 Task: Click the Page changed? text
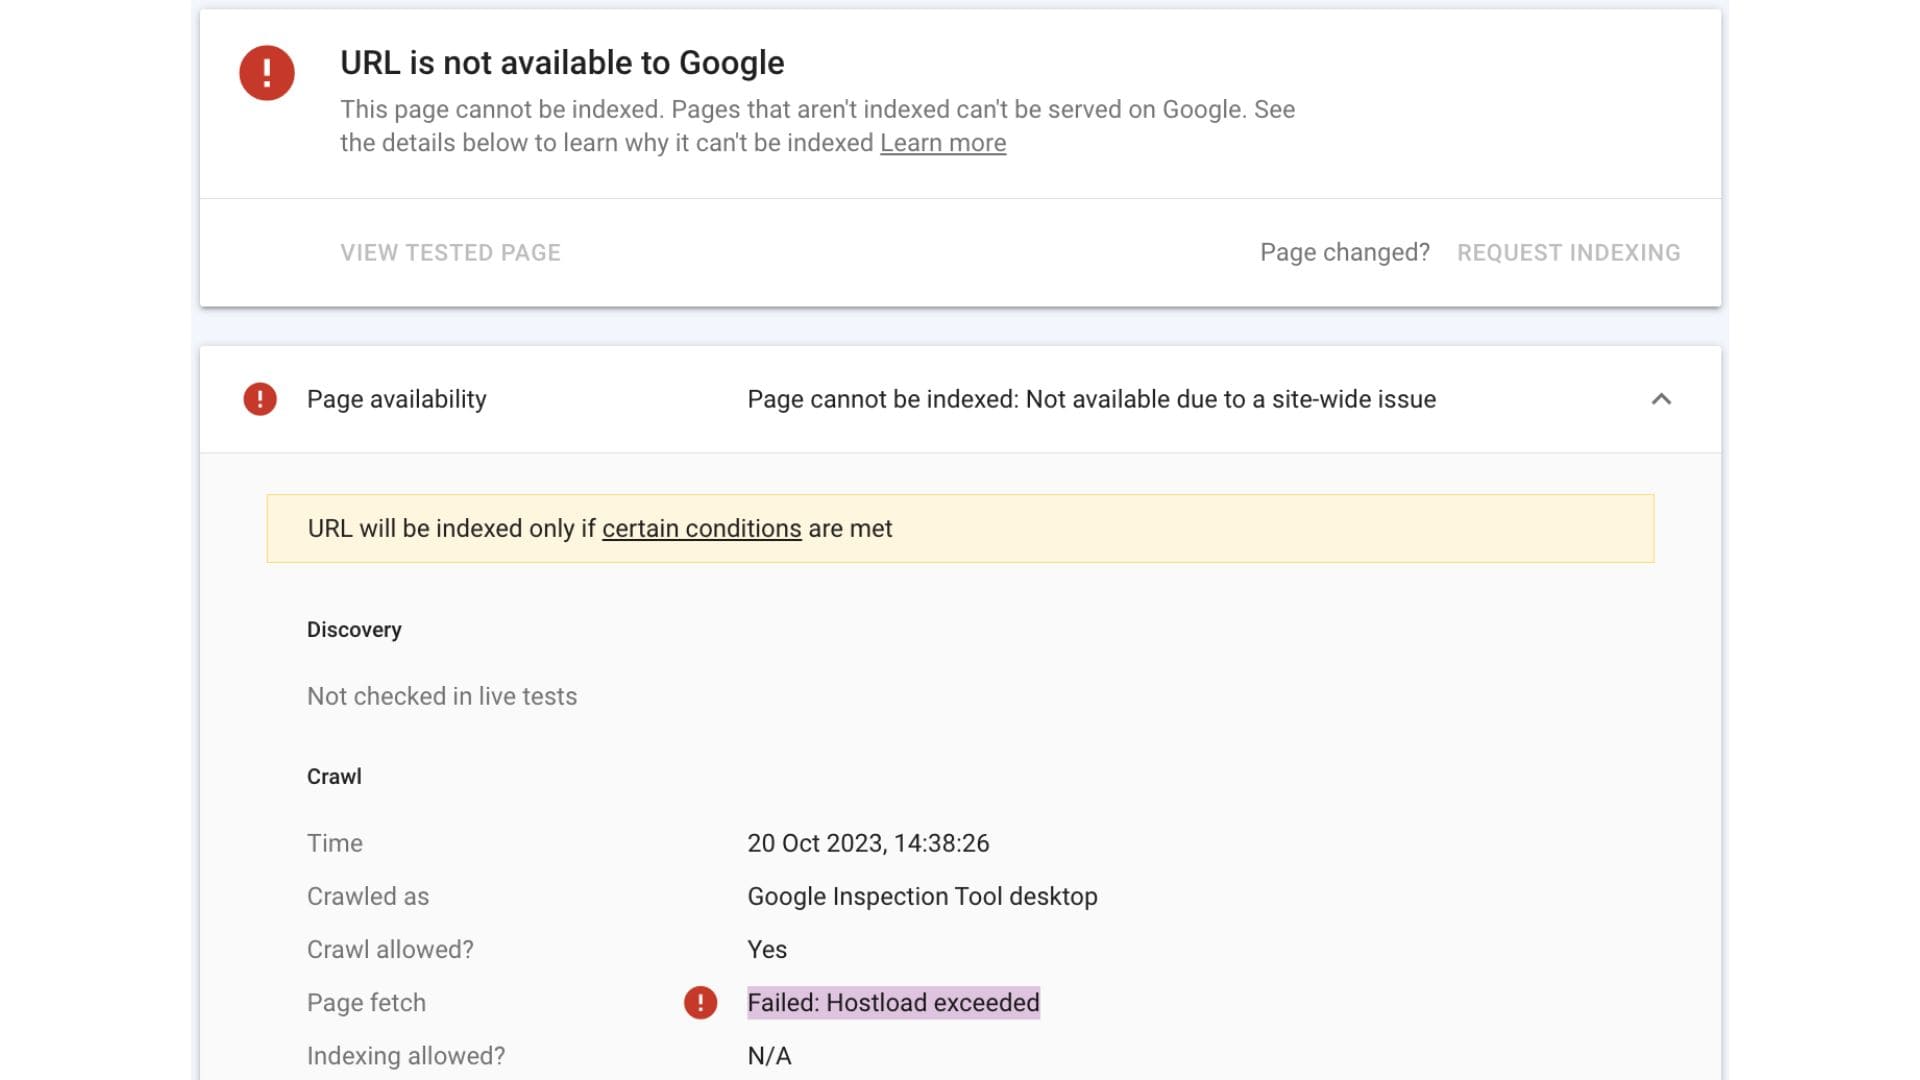(1344, 252)
